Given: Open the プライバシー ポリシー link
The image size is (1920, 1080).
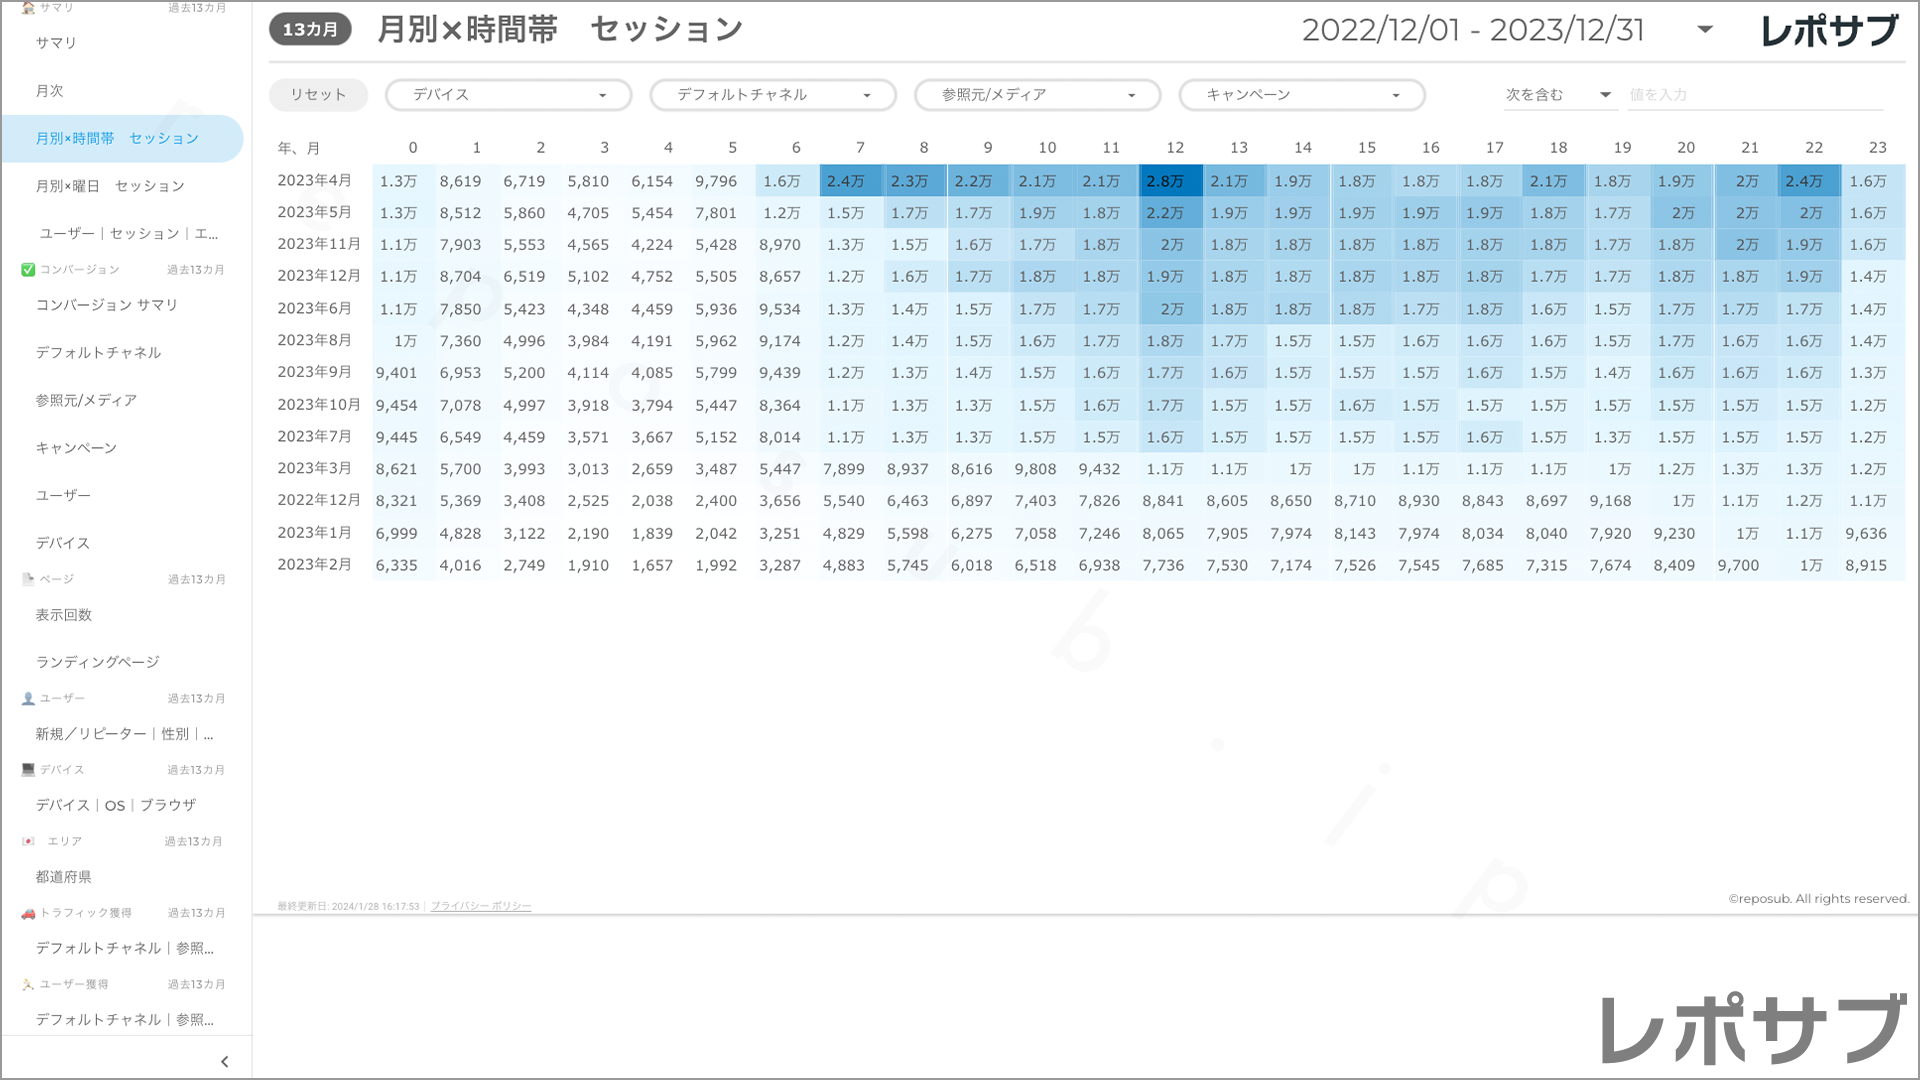Looking at the screenshot, I should [x=481, y=907].
